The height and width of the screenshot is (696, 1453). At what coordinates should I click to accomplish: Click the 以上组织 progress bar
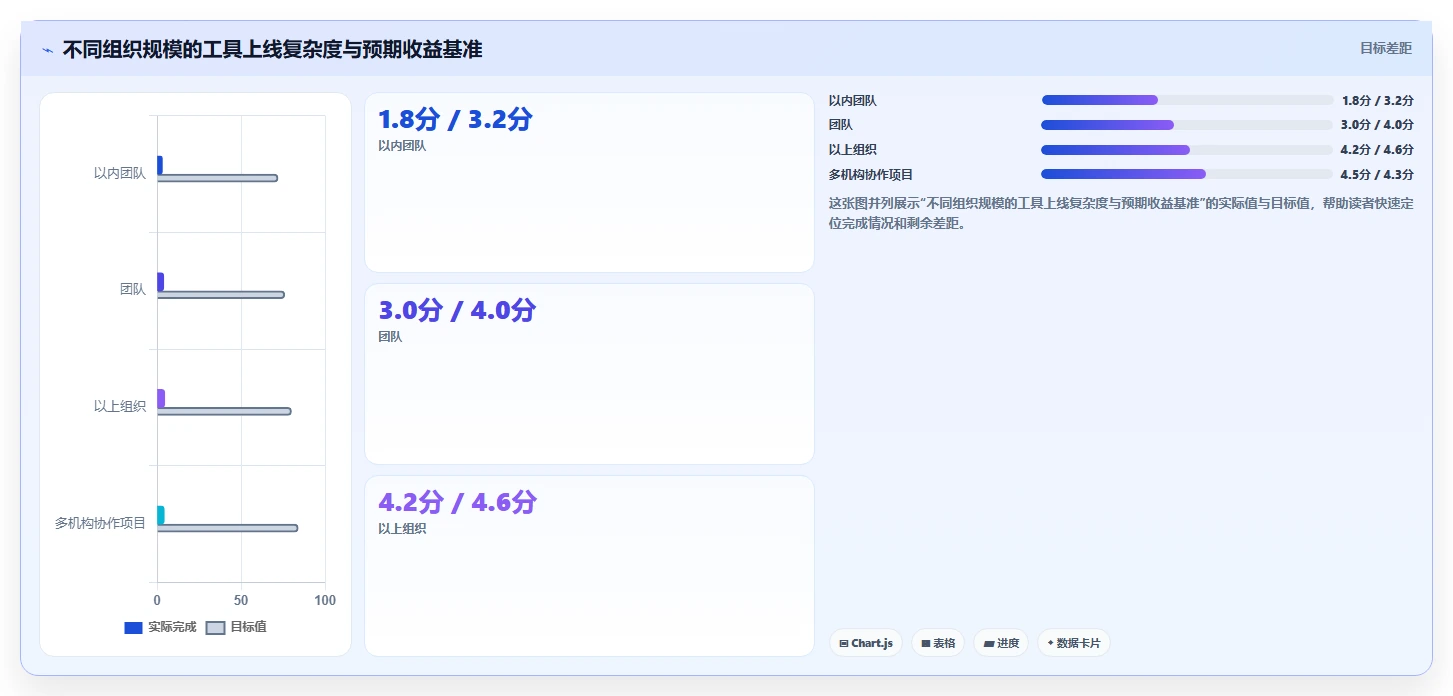click(1187, 150)
